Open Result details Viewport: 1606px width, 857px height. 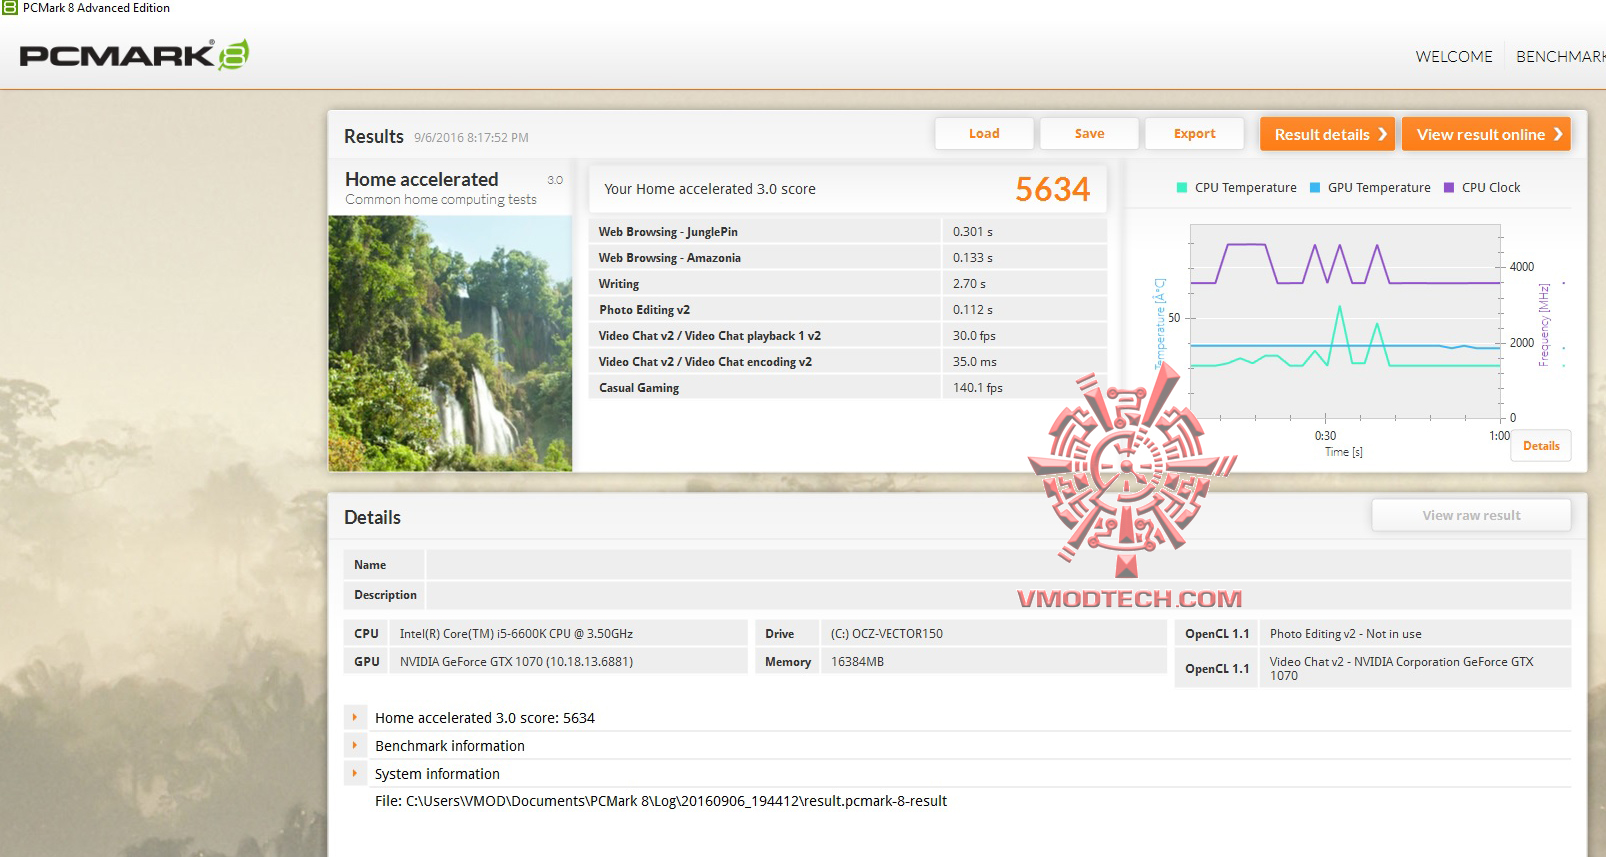click(x=1327, y=134)
